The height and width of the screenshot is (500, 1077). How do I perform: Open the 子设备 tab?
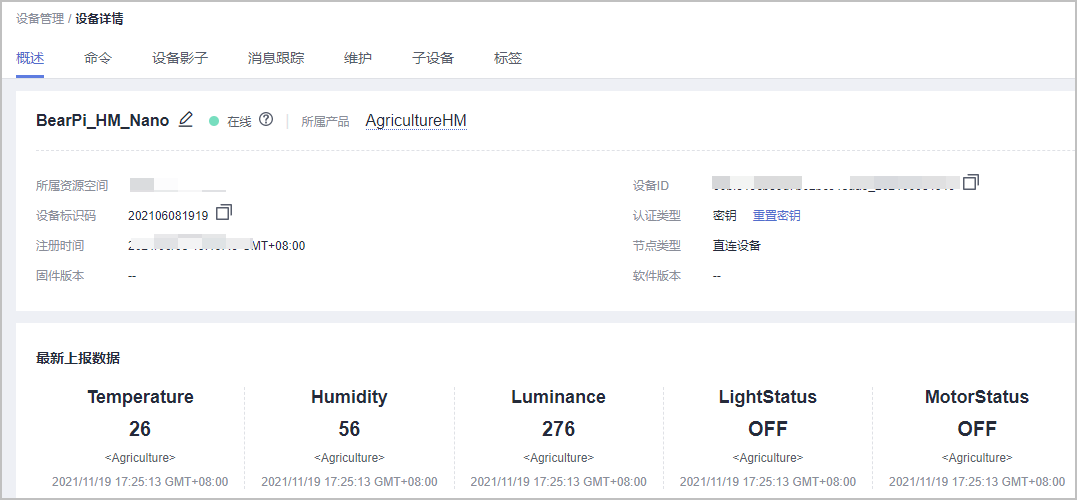click(x=433, y=58)
